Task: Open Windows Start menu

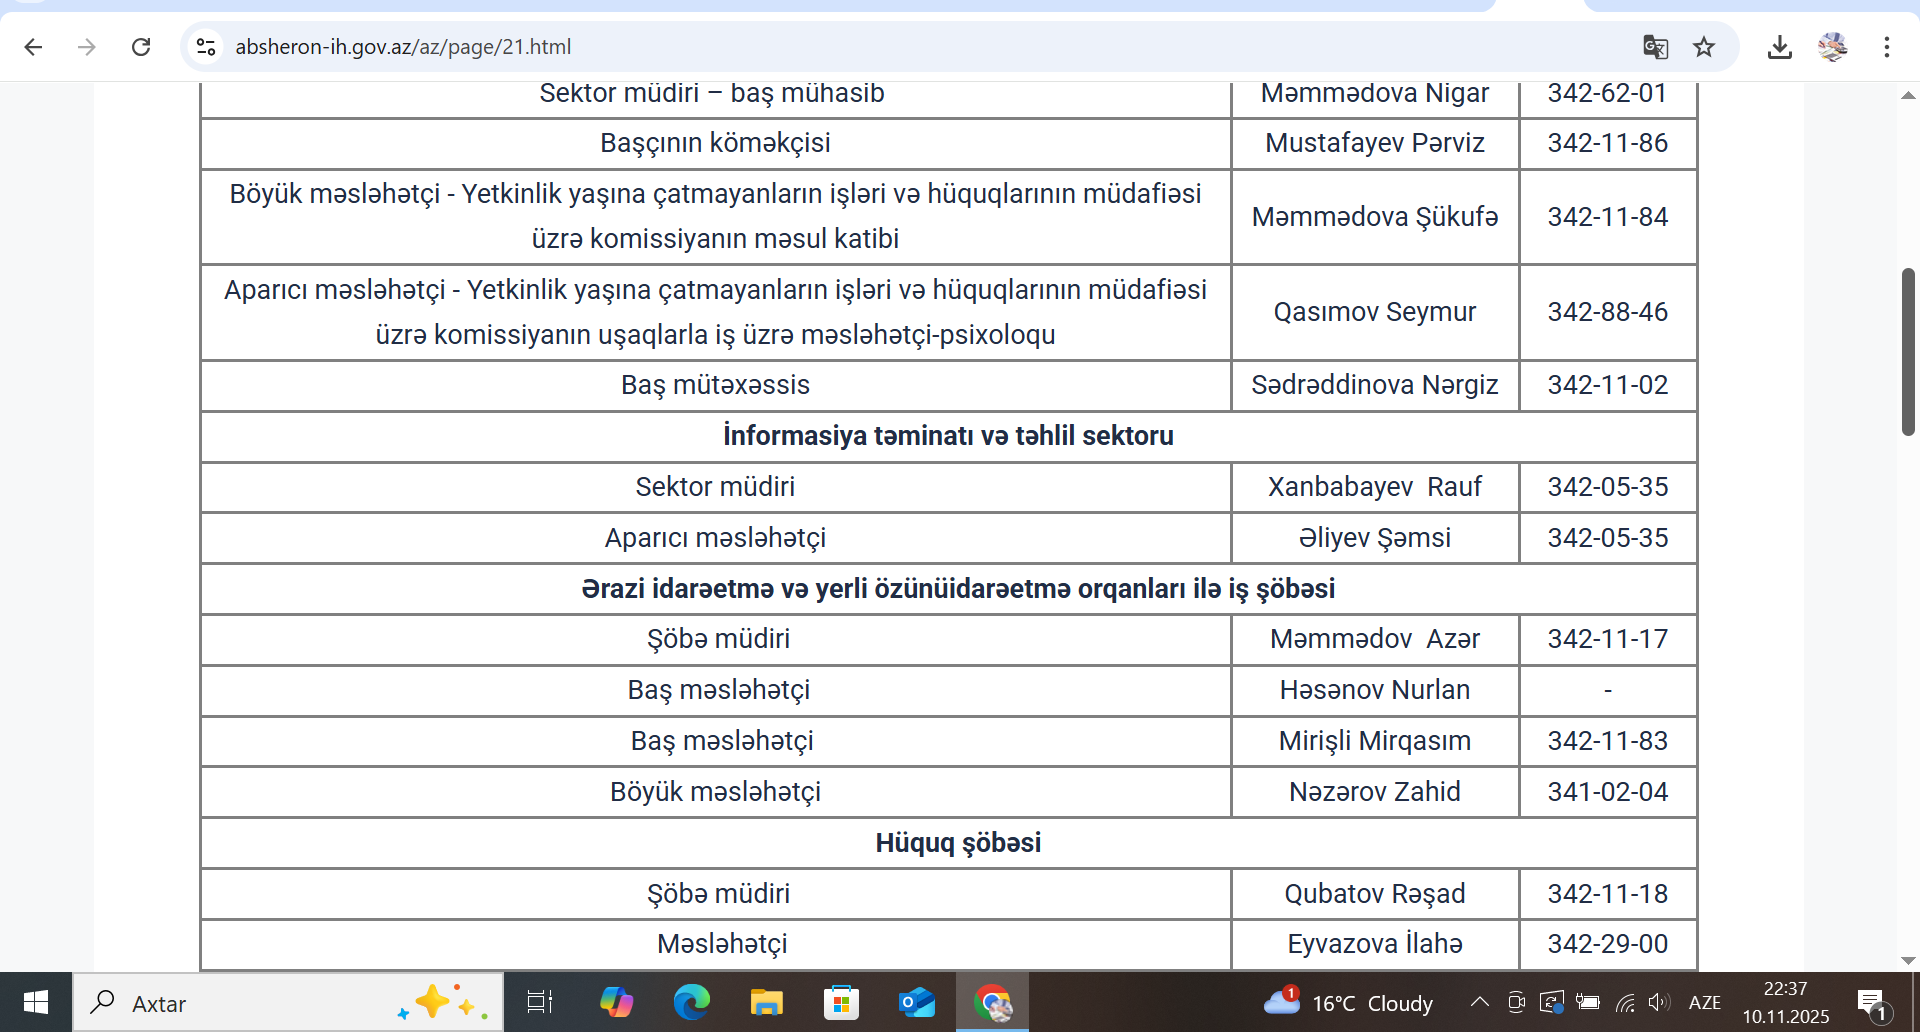Action: [x=36, y=1002]
